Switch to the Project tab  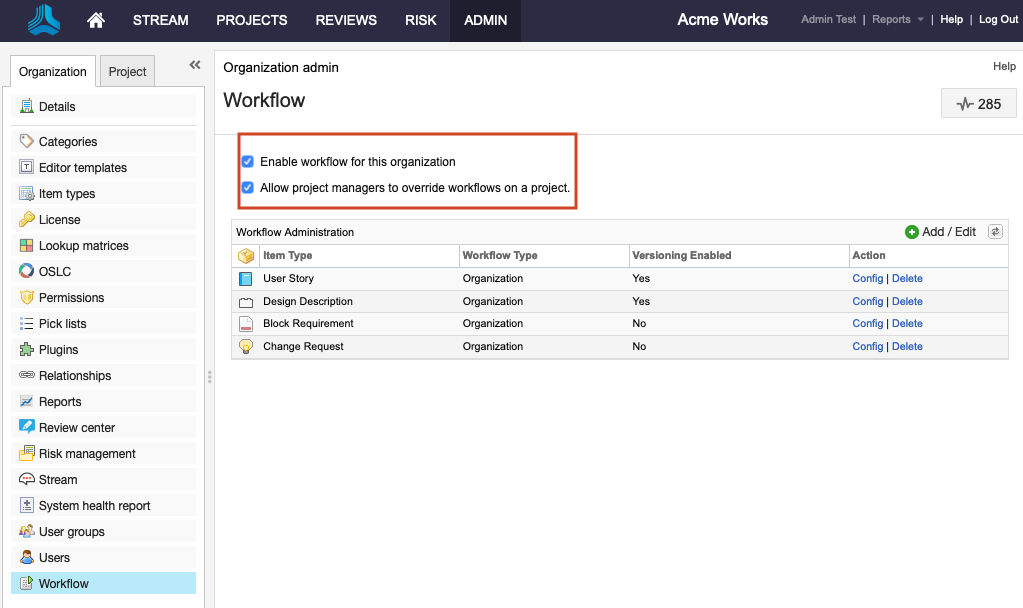pos(127,72)
